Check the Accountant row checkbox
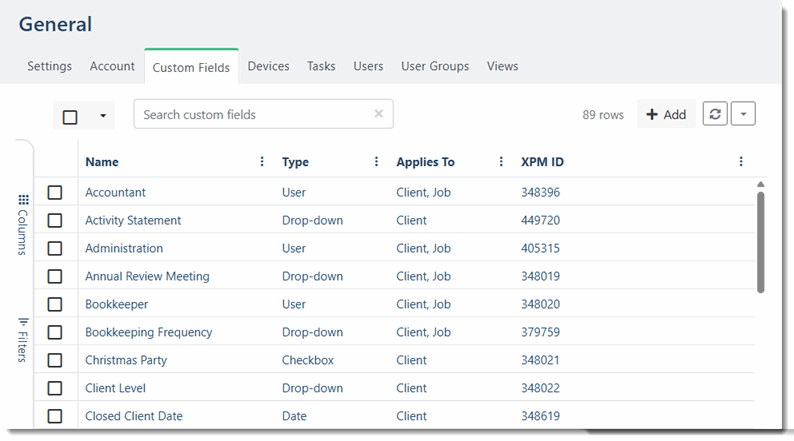This screenshot has height=441, width=794. [55, 192]
